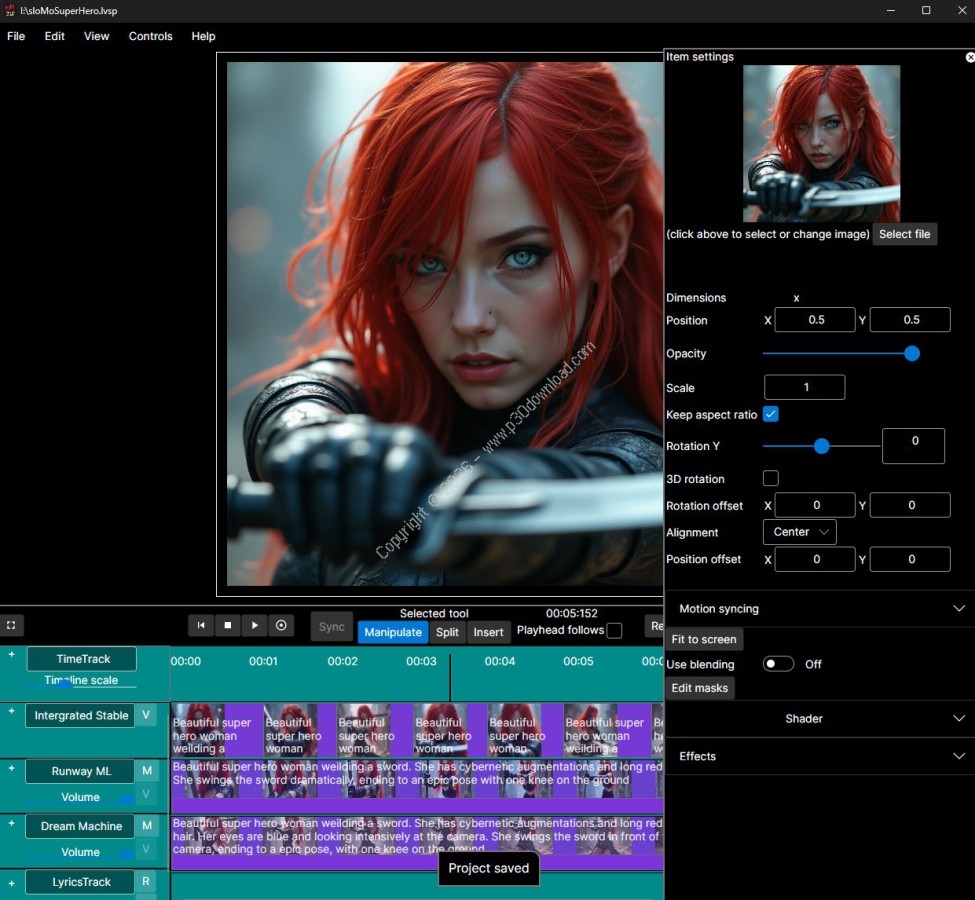Open the View menu

(x=96, y=36)
